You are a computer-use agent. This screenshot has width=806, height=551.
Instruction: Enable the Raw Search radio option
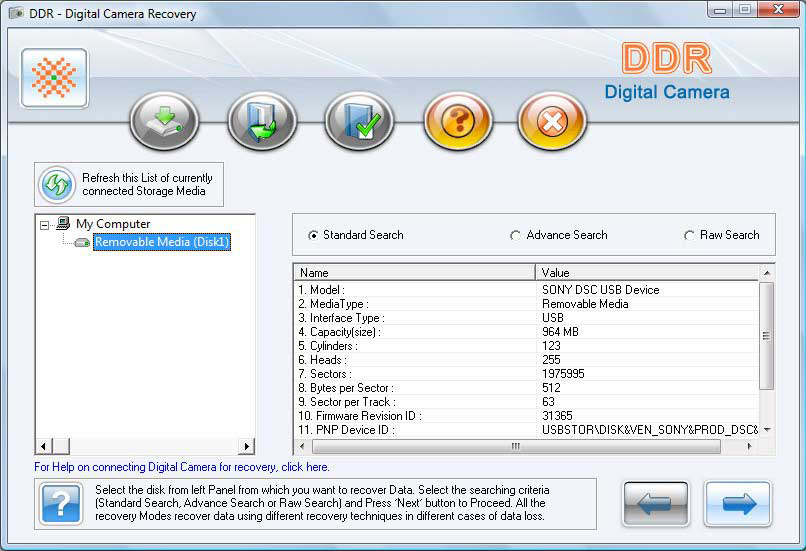[689, 236]
